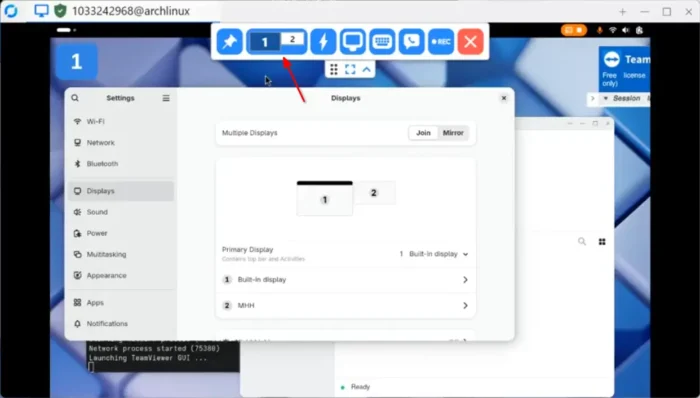
Task: Open the display settings monitor icon
Action: (x=353, y=41)
